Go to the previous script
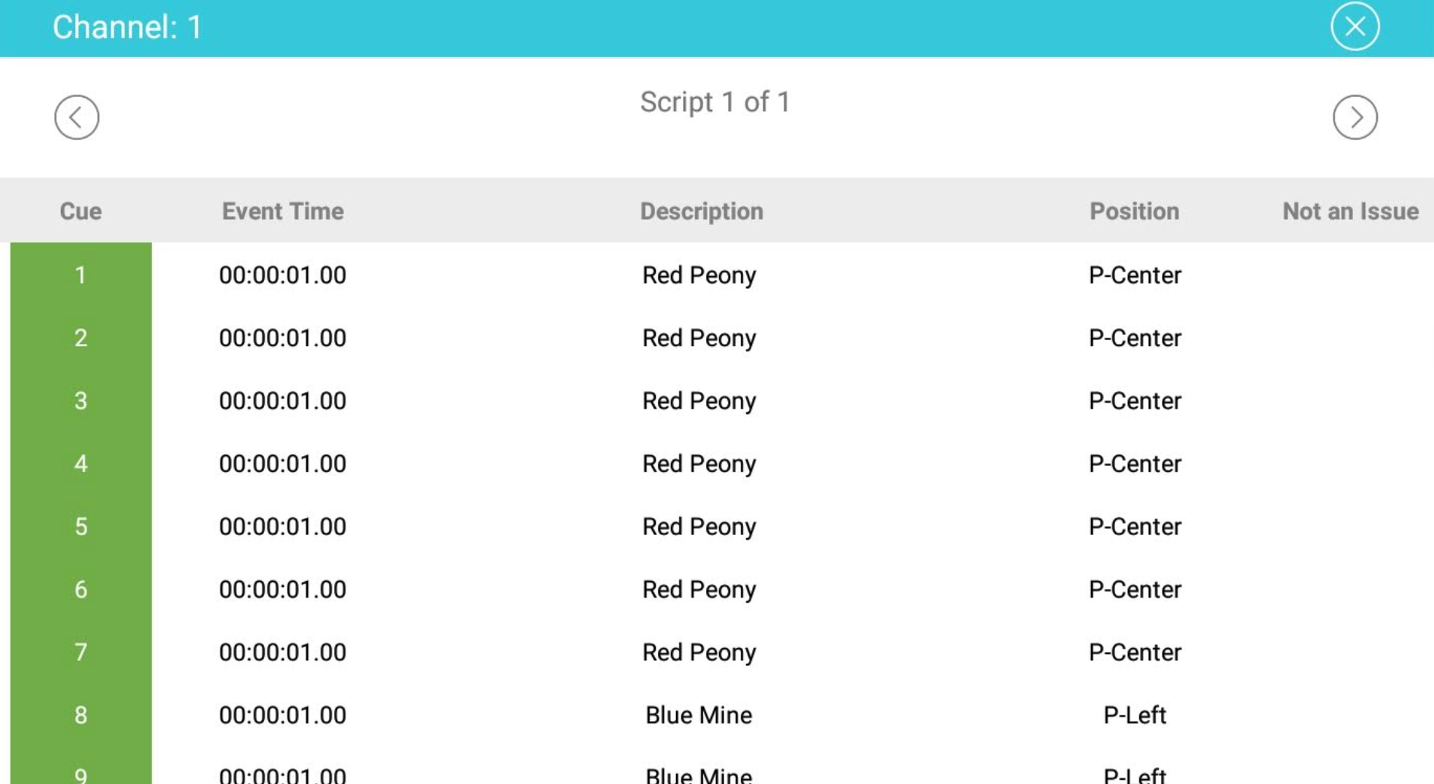 coord(77,117)
